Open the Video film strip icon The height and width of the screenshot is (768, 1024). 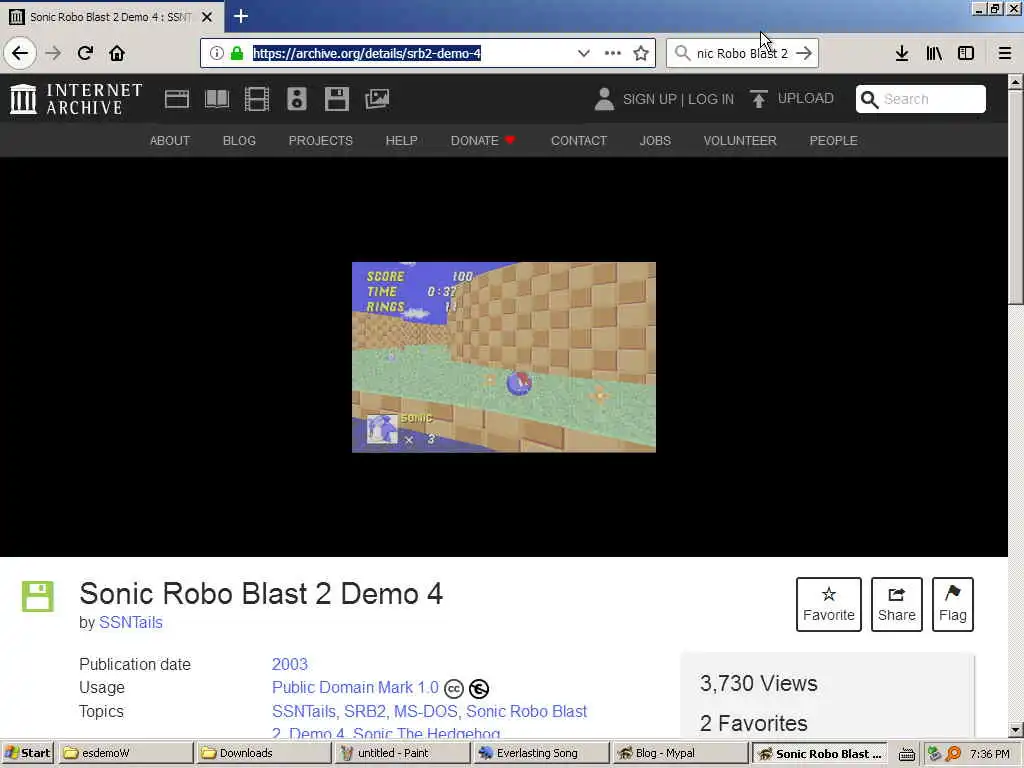[x=257, y=99]
